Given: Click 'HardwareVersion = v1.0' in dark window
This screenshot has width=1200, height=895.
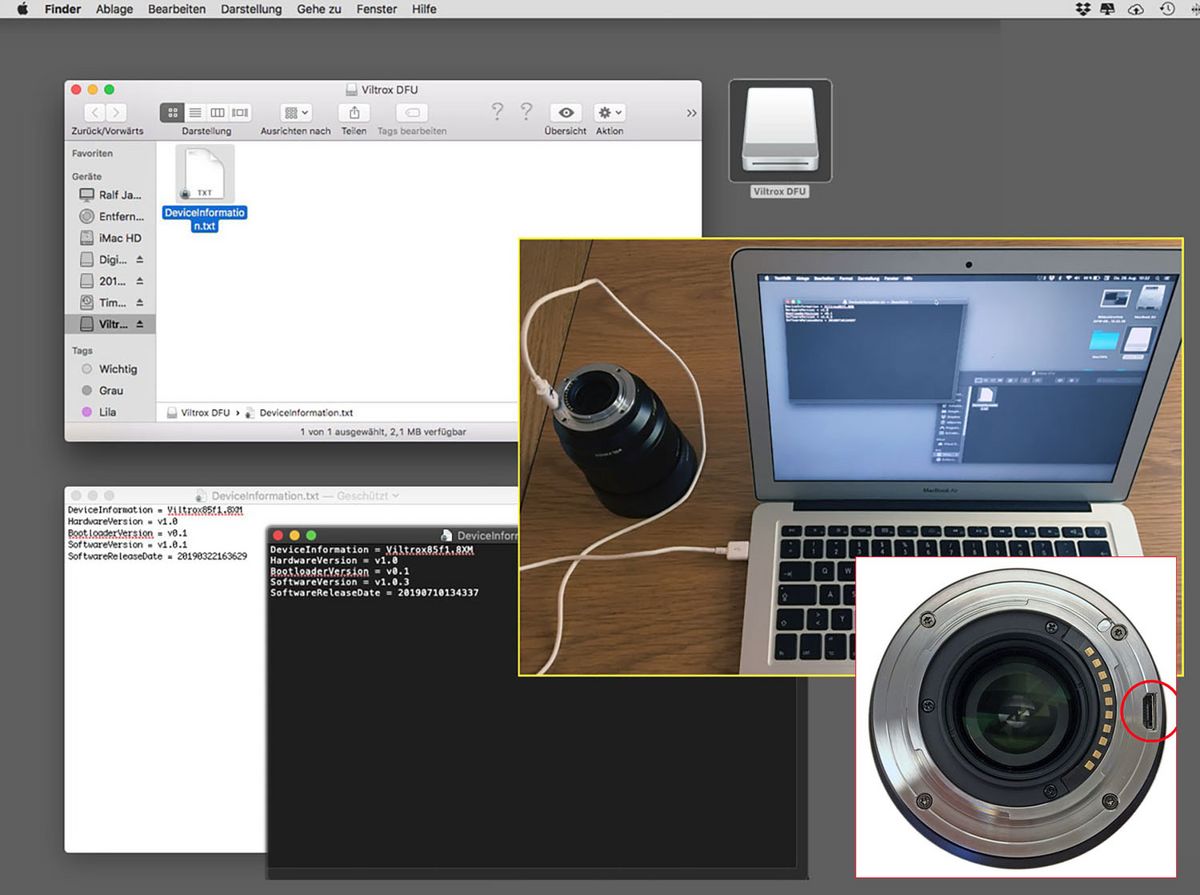Looking at the screenshot, I should click(x=334, y=560).
